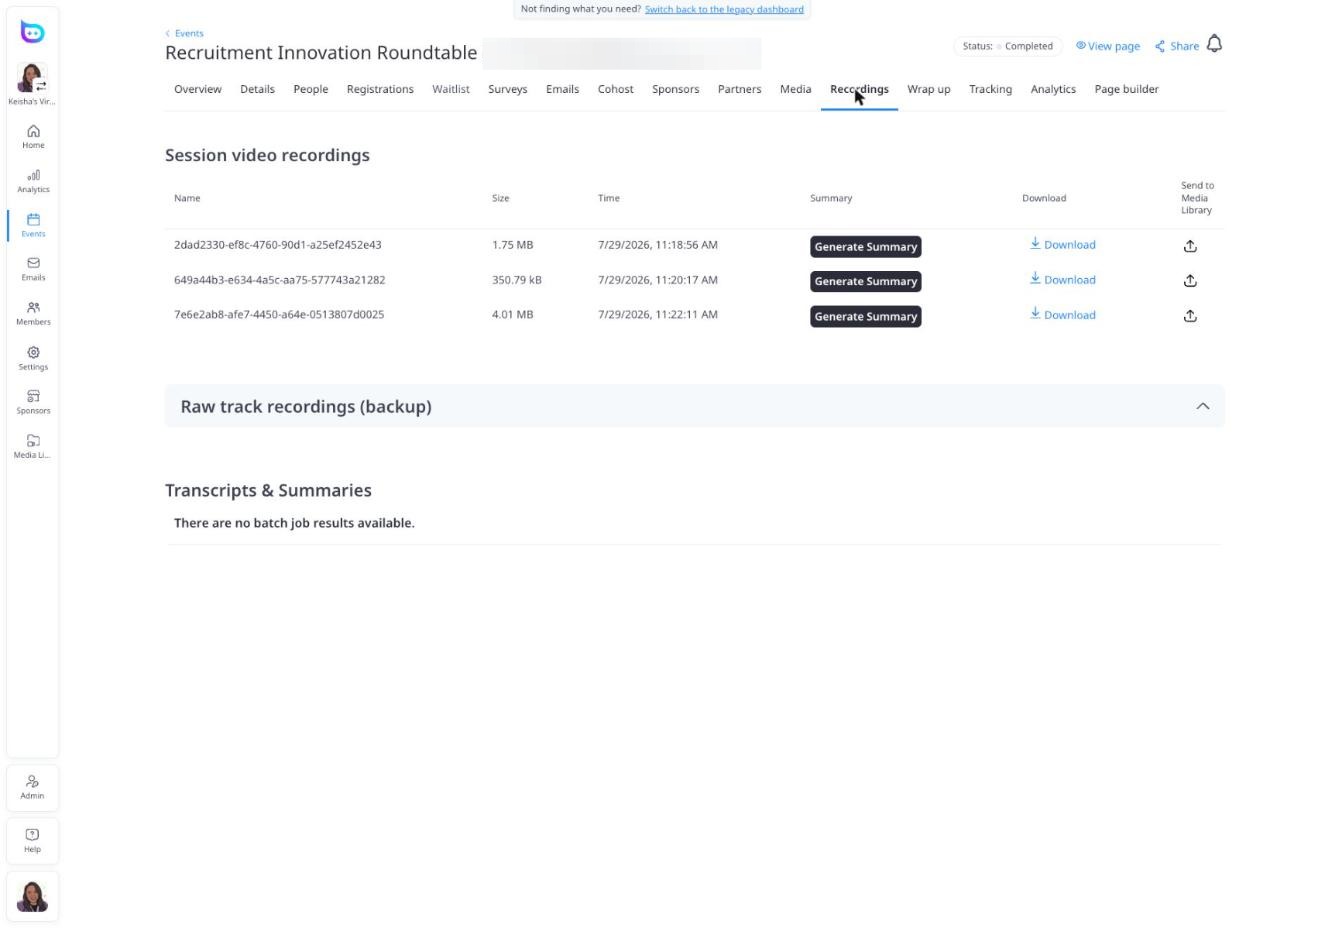Click the Share link
This screenshot has width=1325, height=928.
(x=1177, y=46)
